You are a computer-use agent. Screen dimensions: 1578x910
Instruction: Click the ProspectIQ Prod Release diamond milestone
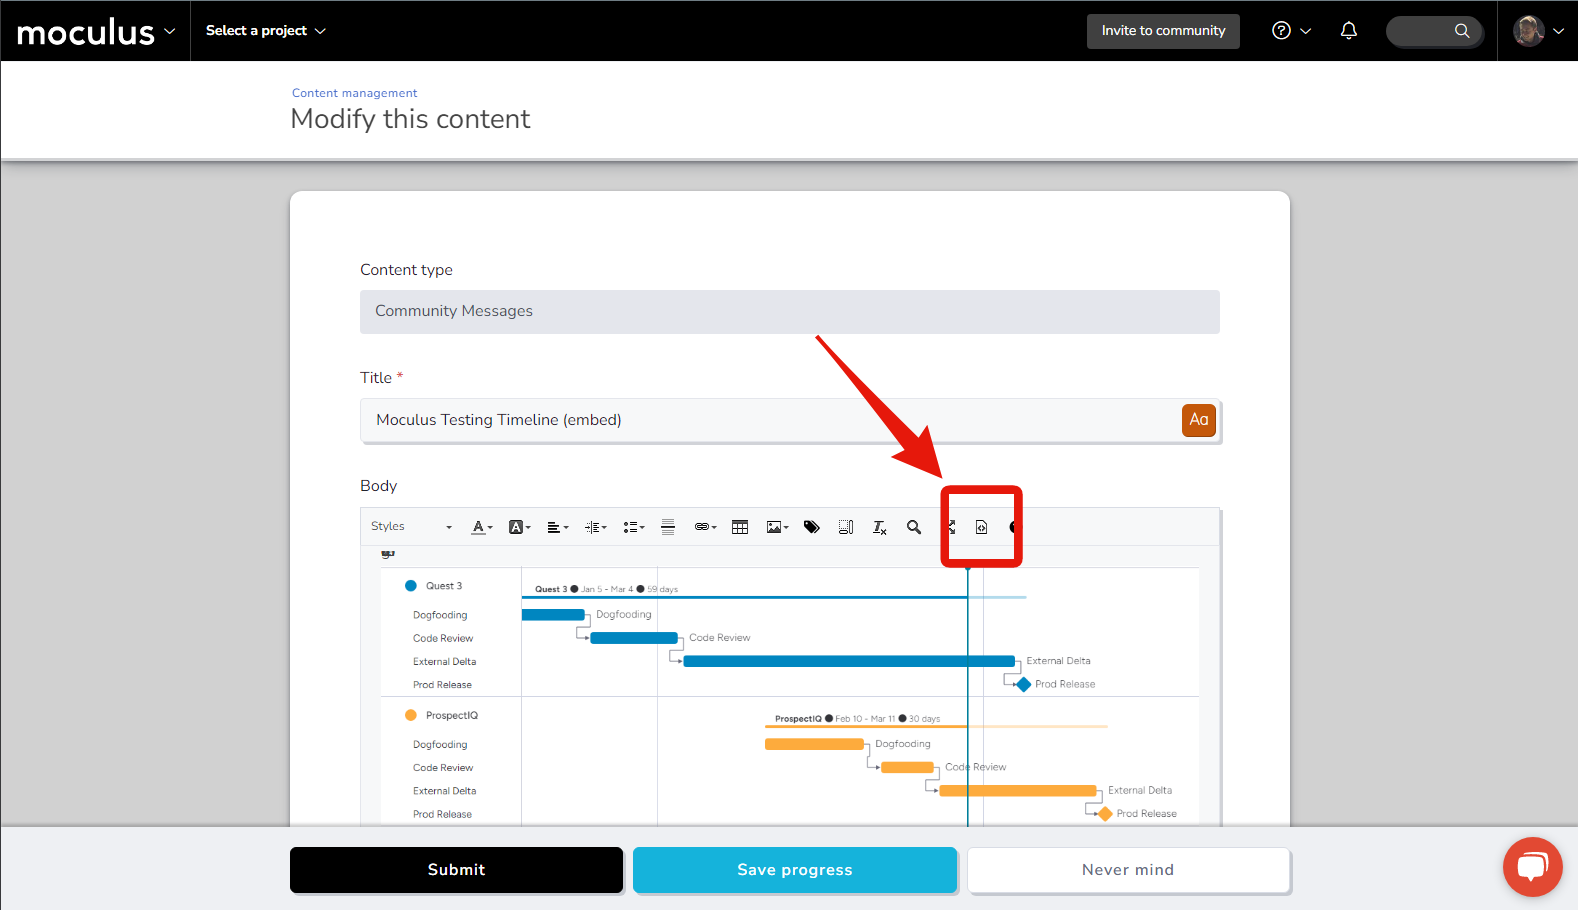tap(1105, 814)
